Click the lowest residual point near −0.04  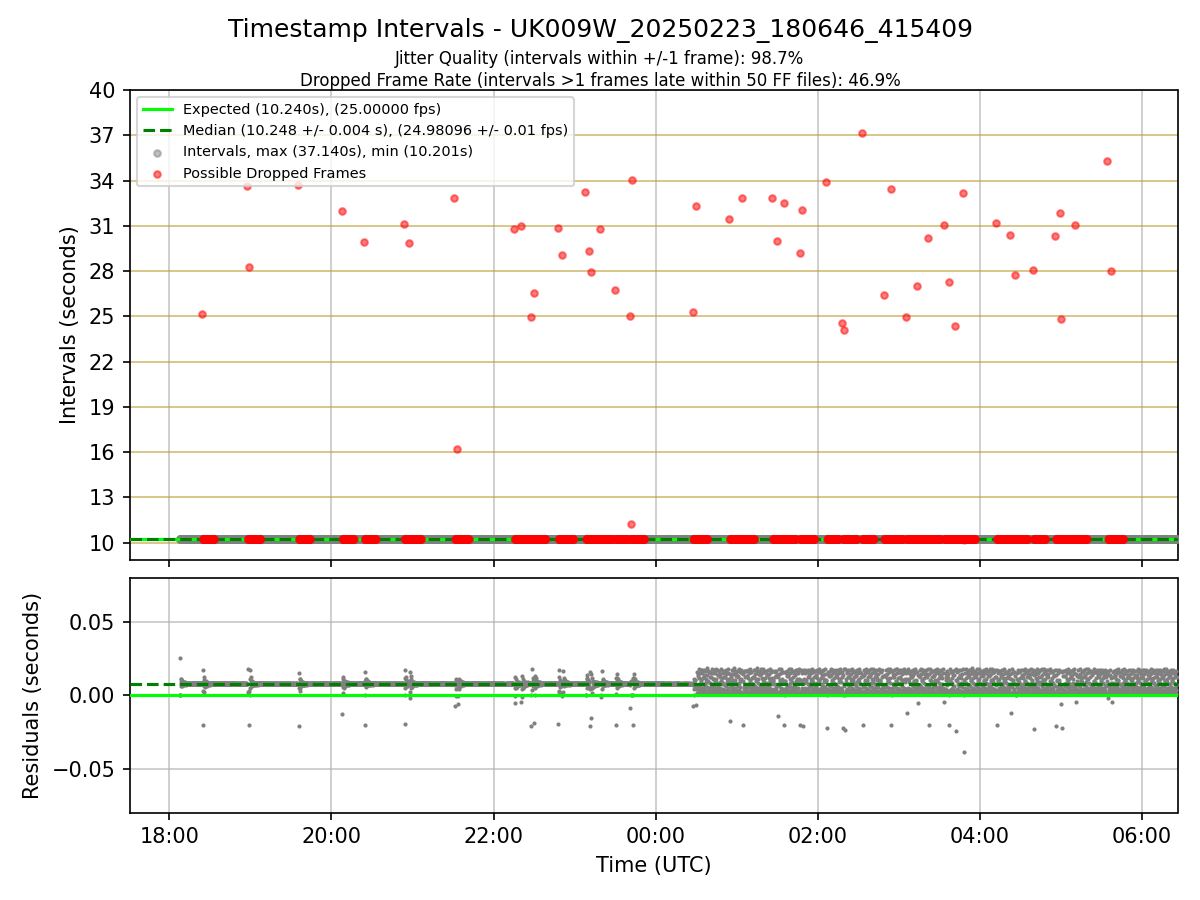click(x=964, y=752)
